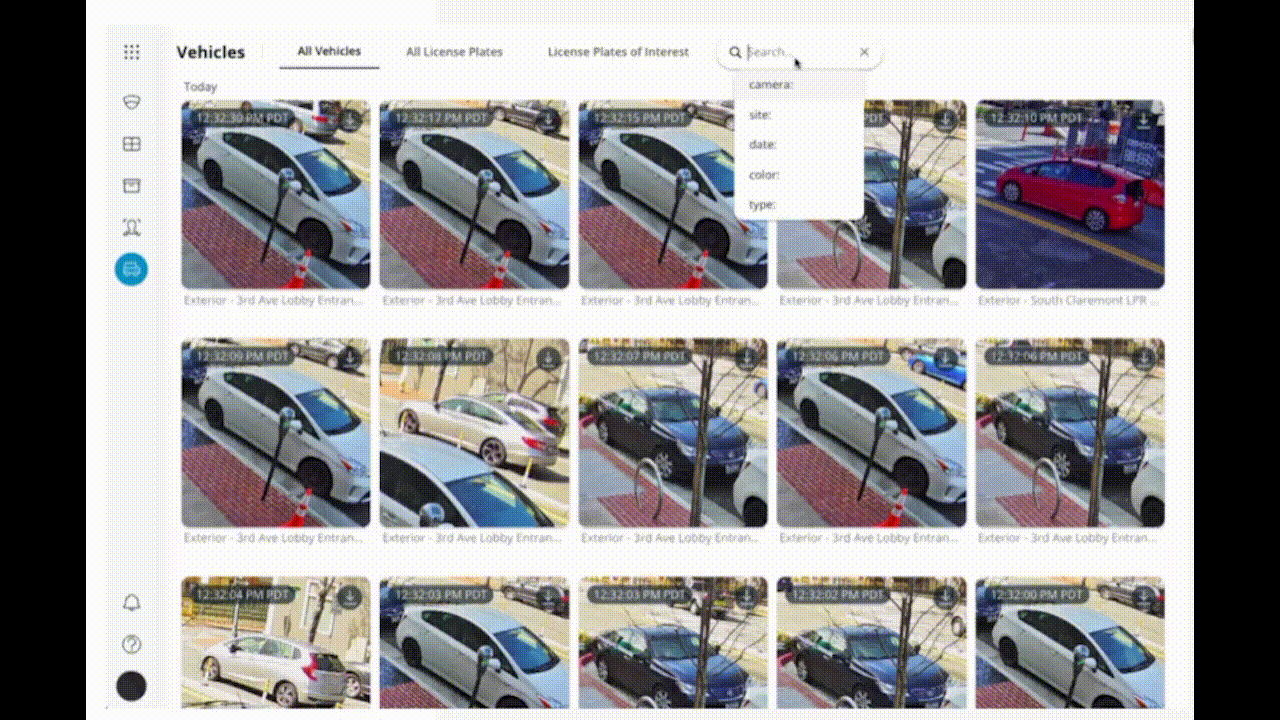Open the 12:32:09 PM vehicle thumbnail
Image resolution: width=1280 pixels, height=720 pixels.
pos(276,433)
